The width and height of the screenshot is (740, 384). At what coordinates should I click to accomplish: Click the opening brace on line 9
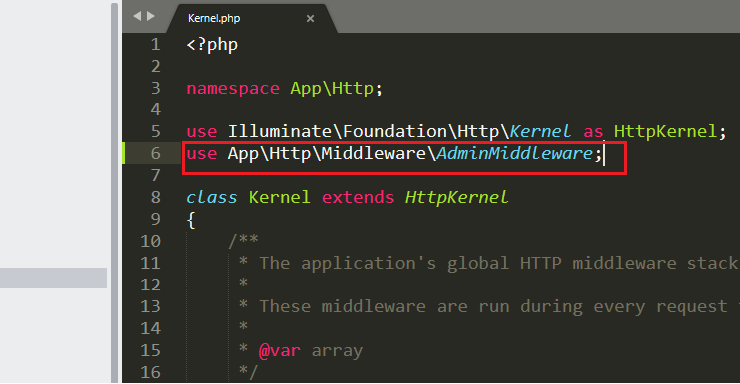pyautogui.click(x=191, y=220)
